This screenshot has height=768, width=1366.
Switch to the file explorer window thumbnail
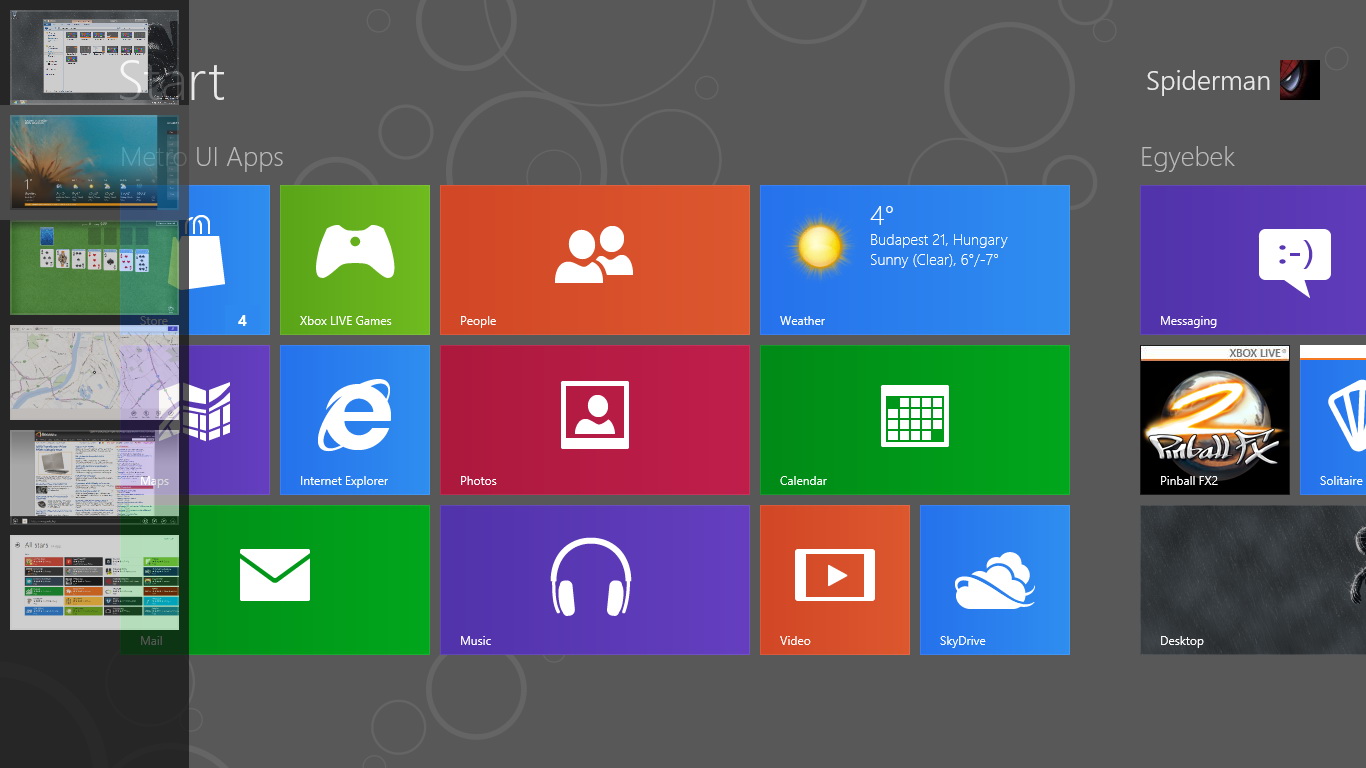click(95, 58)
